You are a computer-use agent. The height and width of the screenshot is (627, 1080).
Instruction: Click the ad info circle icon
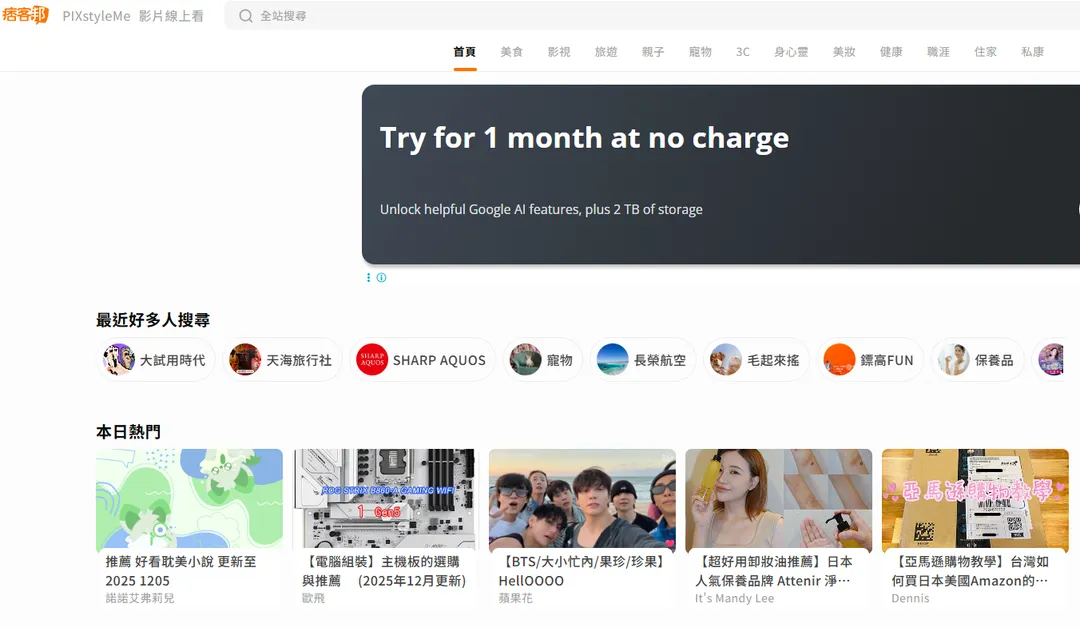(x=382, y=278)
